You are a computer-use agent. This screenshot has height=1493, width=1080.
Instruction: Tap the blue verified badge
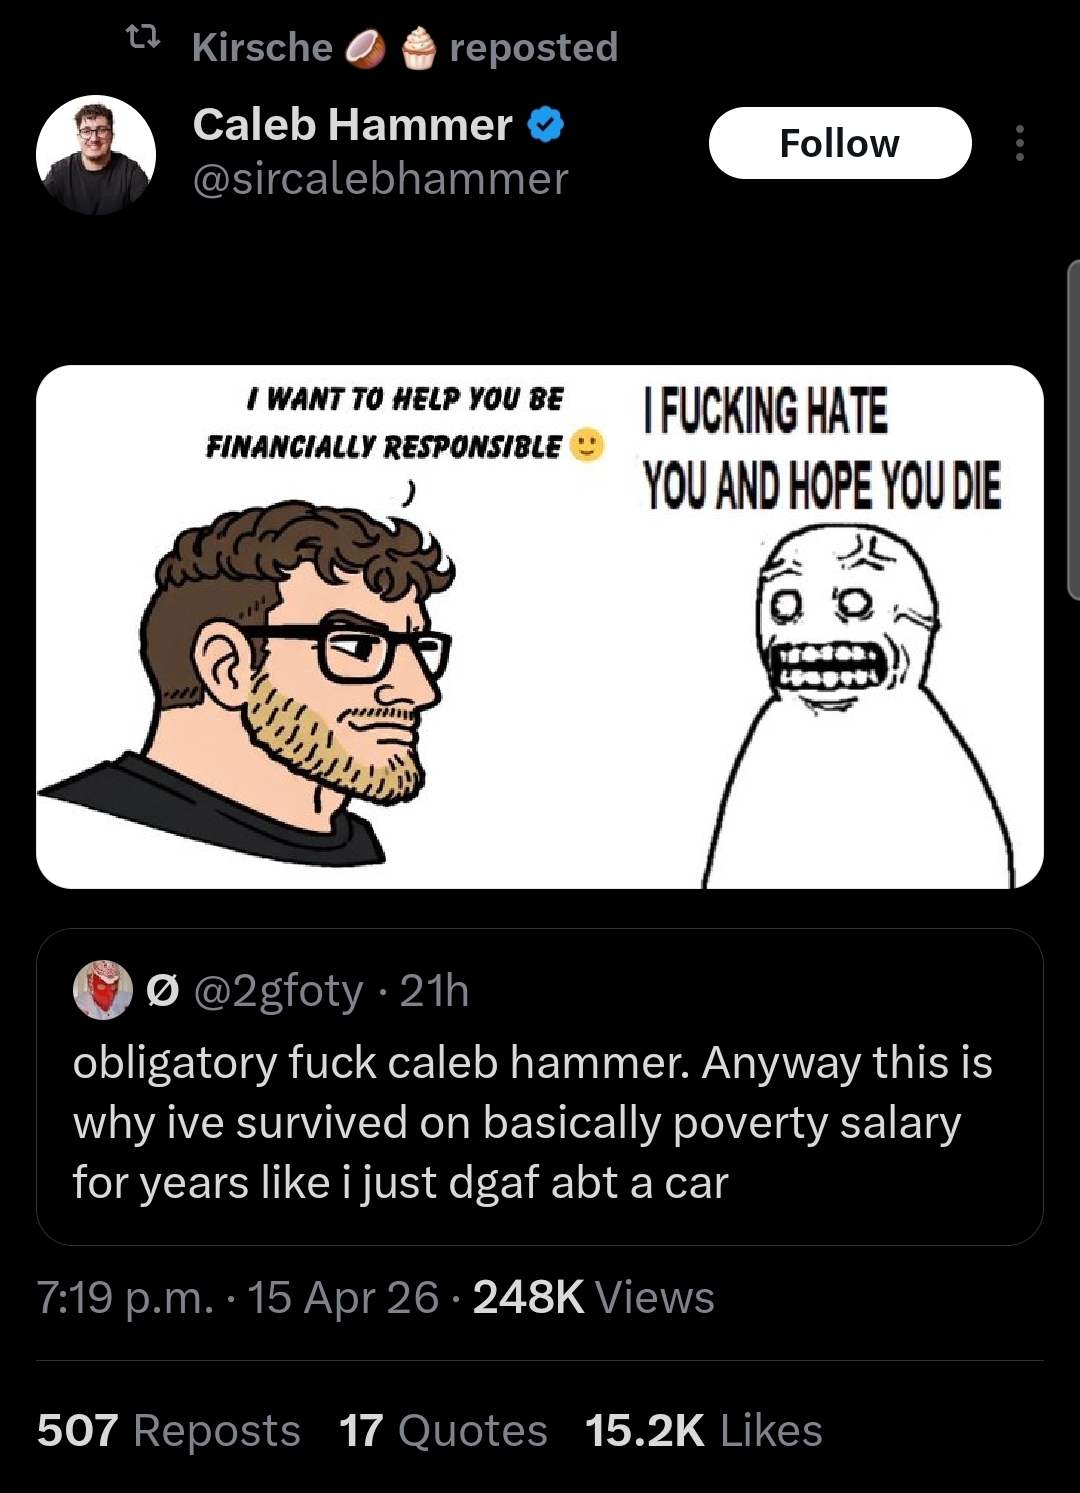[x=546, y=126]
